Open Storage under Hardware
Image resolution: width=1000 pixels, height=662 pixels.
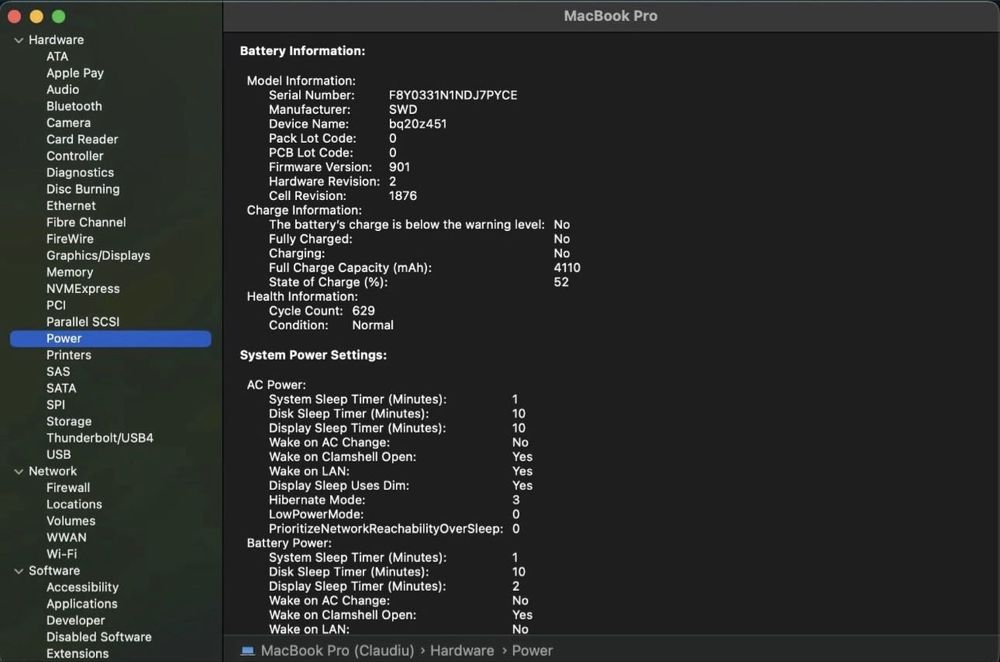68,421
